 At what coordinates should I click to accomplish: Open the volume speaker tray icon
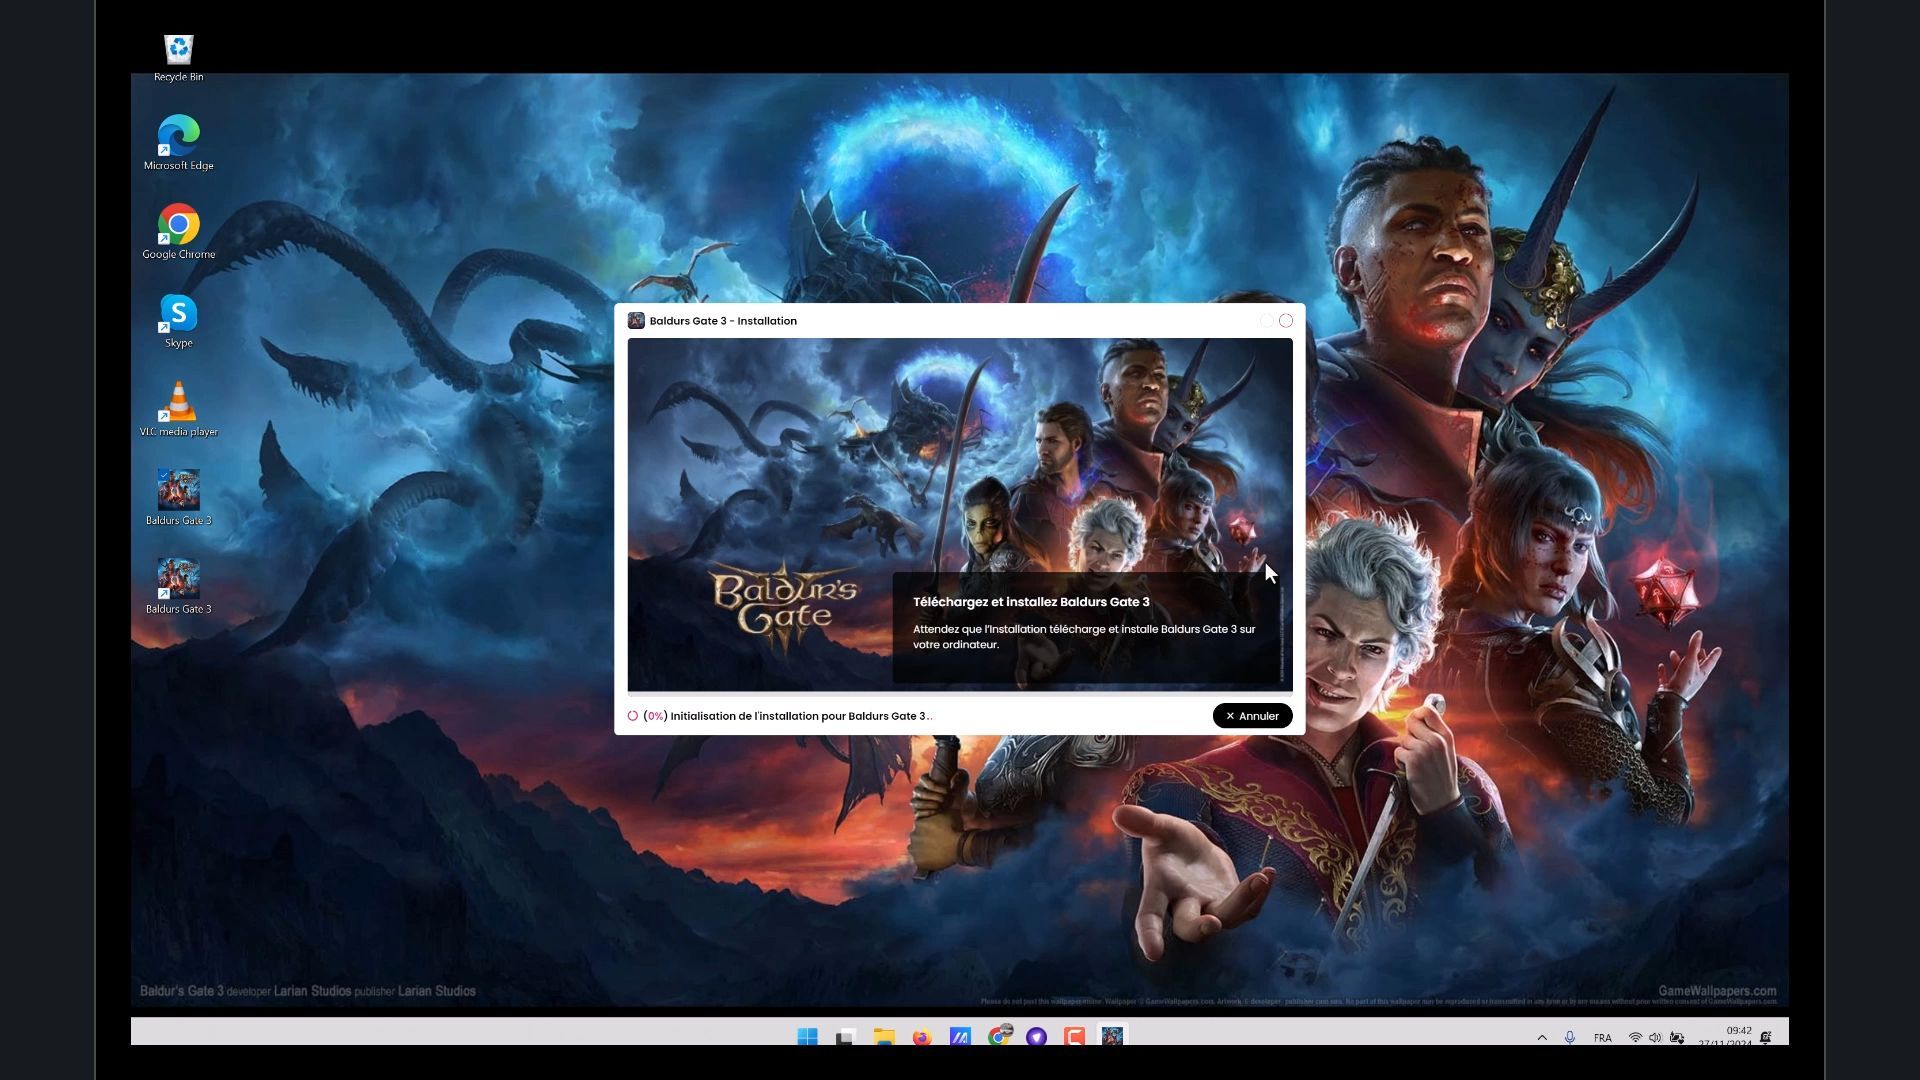click(x=1655, y=1038)
